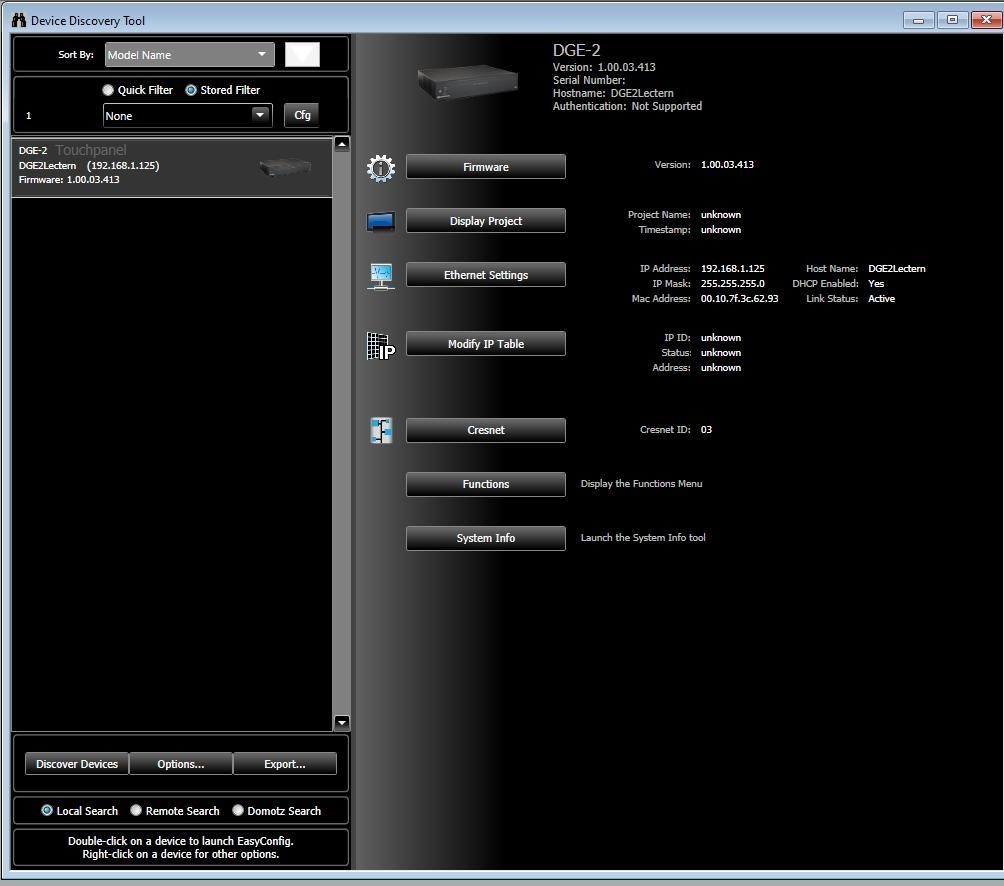Click the IP address 192.168.1.125 value
The height and width of the screenshot is (886, 1004).
[733, 269]
